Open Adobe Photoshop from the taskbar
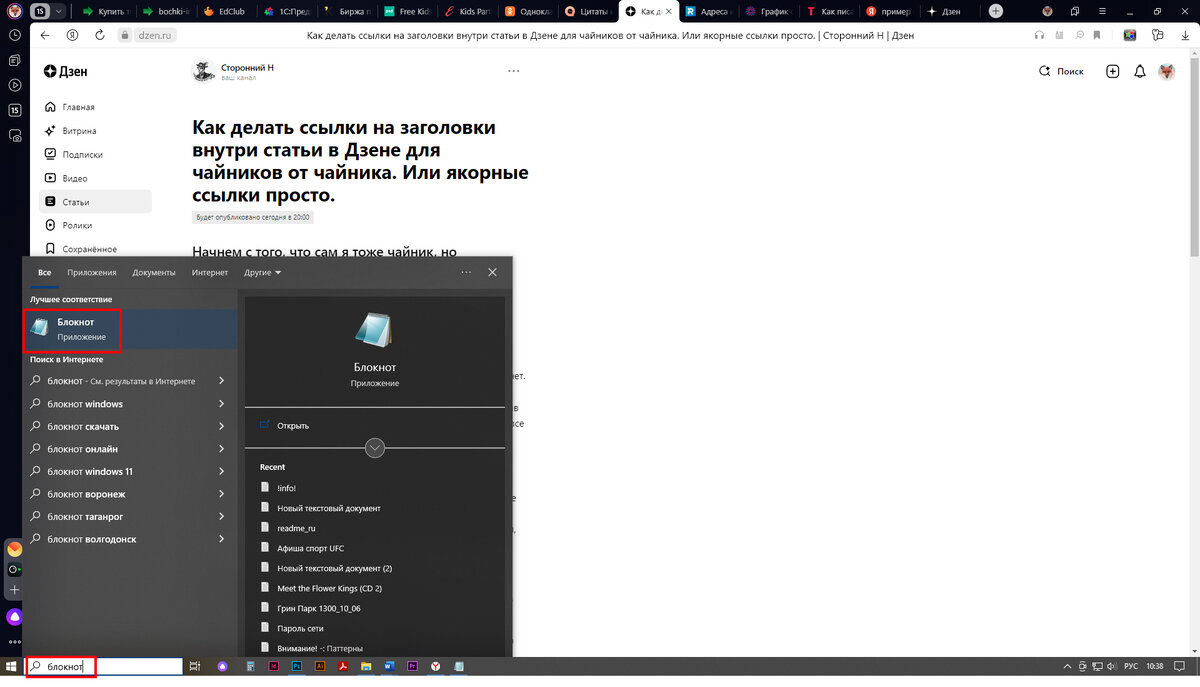The image size is (1200, 687). point(297,666)
